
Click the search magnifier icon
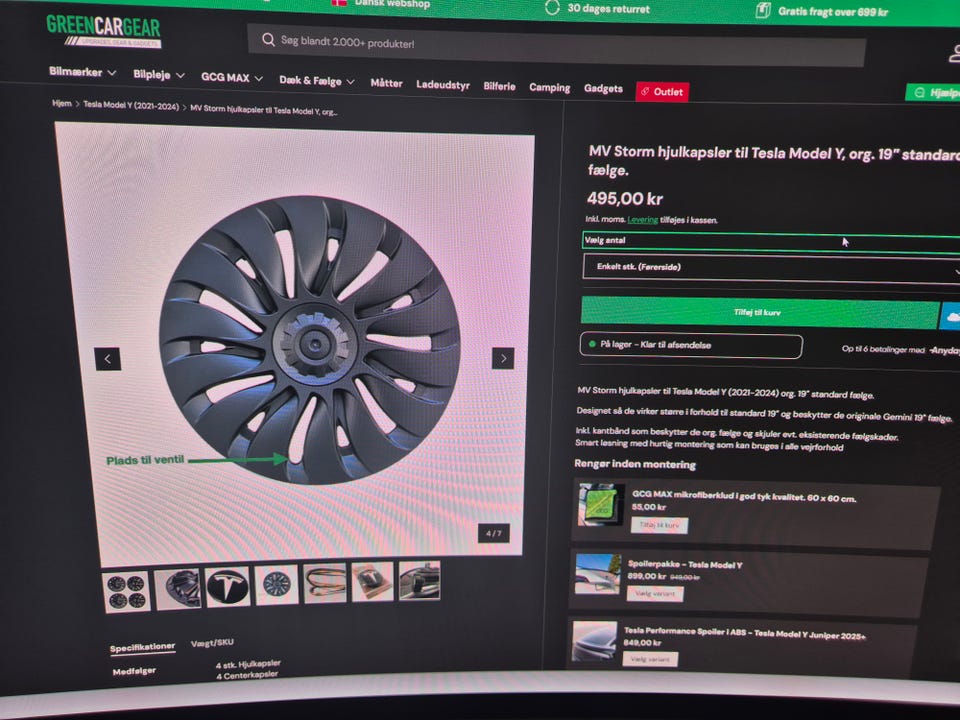[268, 41]
